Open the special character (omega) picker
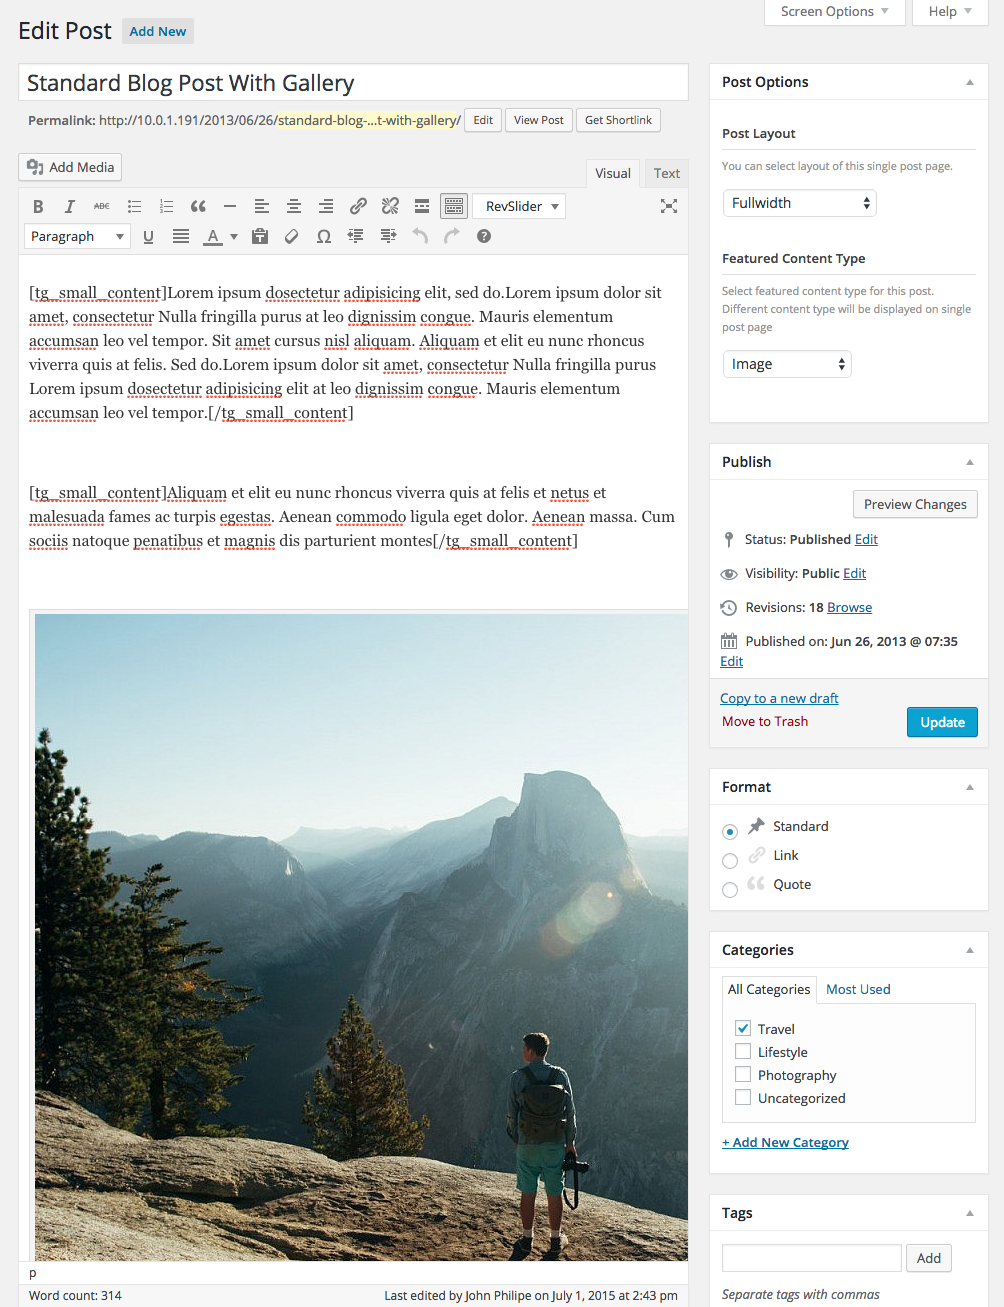1004x1307 pixels. (x=324, y=237)
